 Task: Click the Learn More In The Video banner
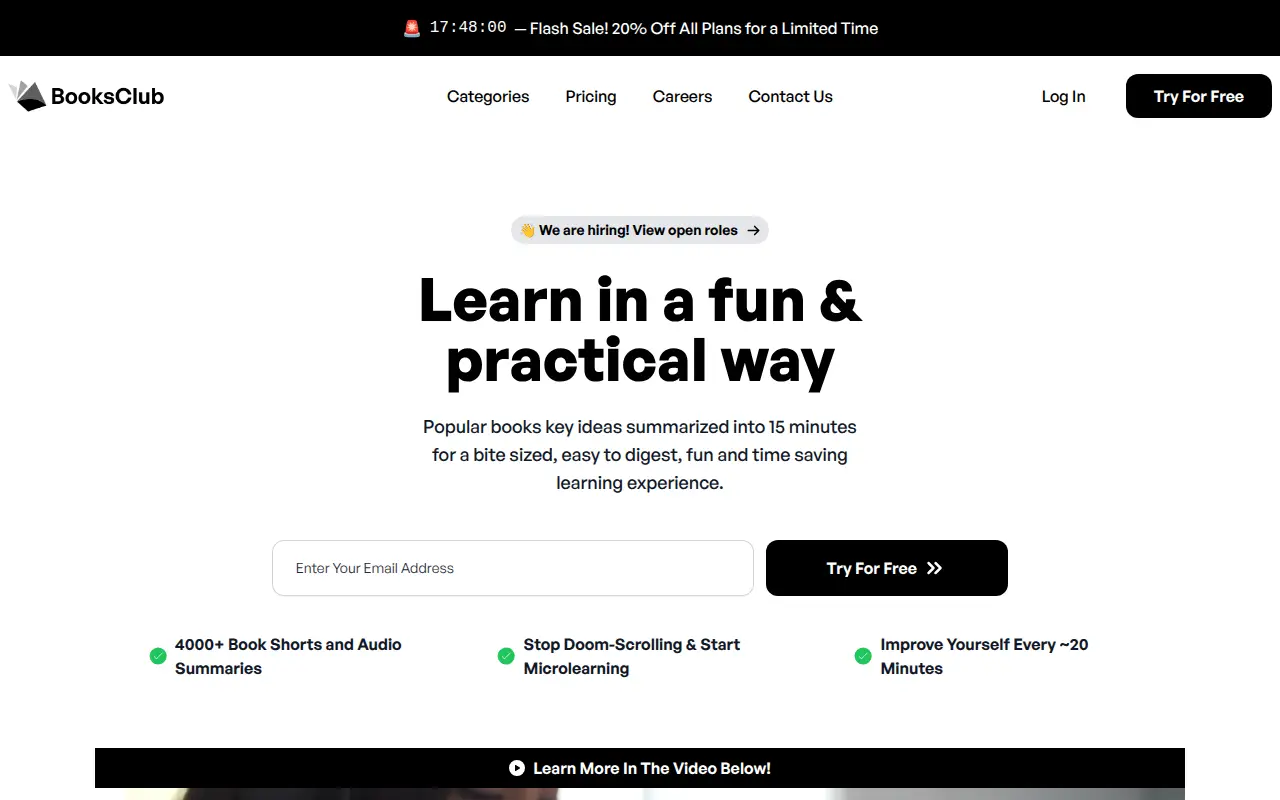coord(640,768)
